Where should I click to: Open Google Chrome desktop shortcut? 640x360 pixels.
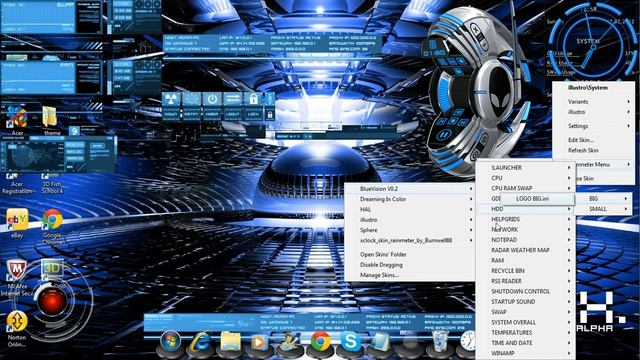click(x=52, y=227)
